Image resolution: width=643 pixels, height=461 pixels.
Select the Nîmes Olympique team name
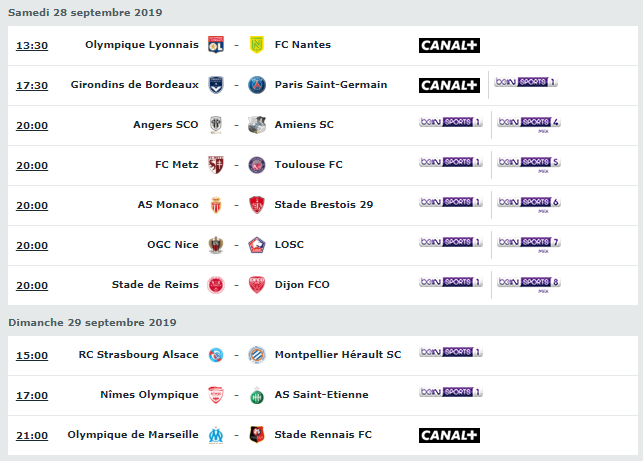149,395
